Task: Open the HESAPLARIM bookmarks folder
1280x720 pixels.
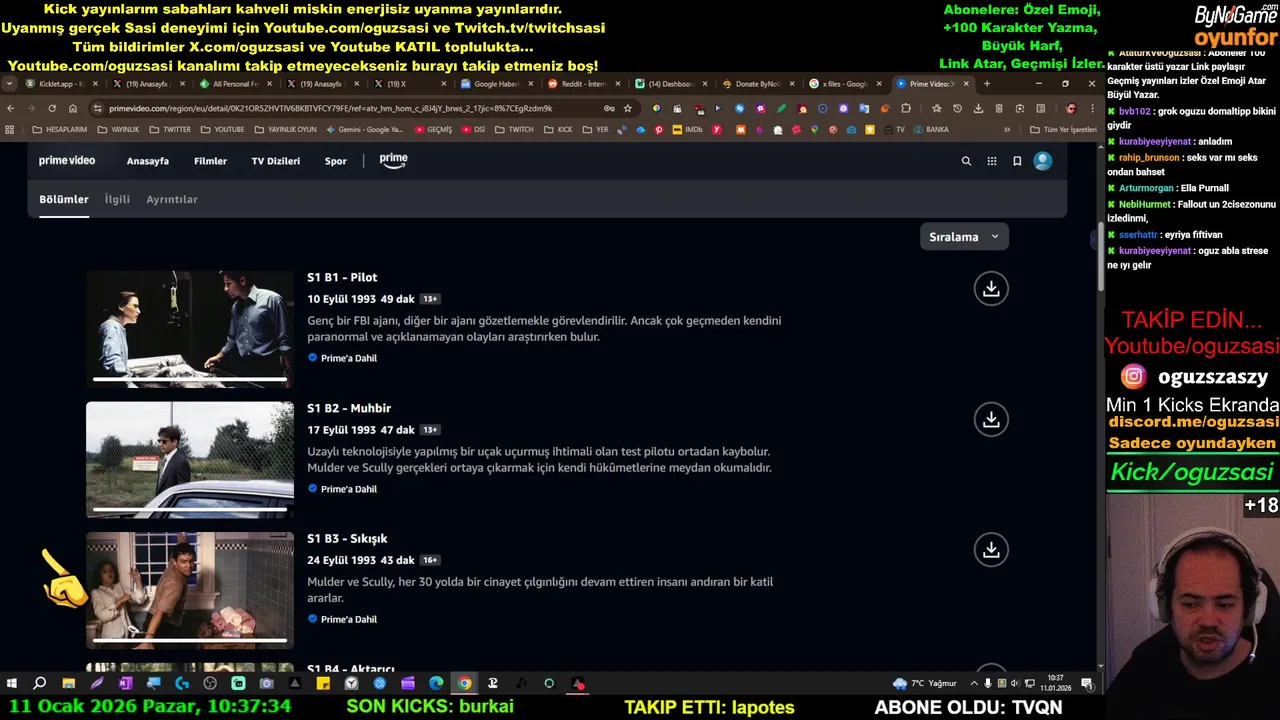Action: pos(60,129)
